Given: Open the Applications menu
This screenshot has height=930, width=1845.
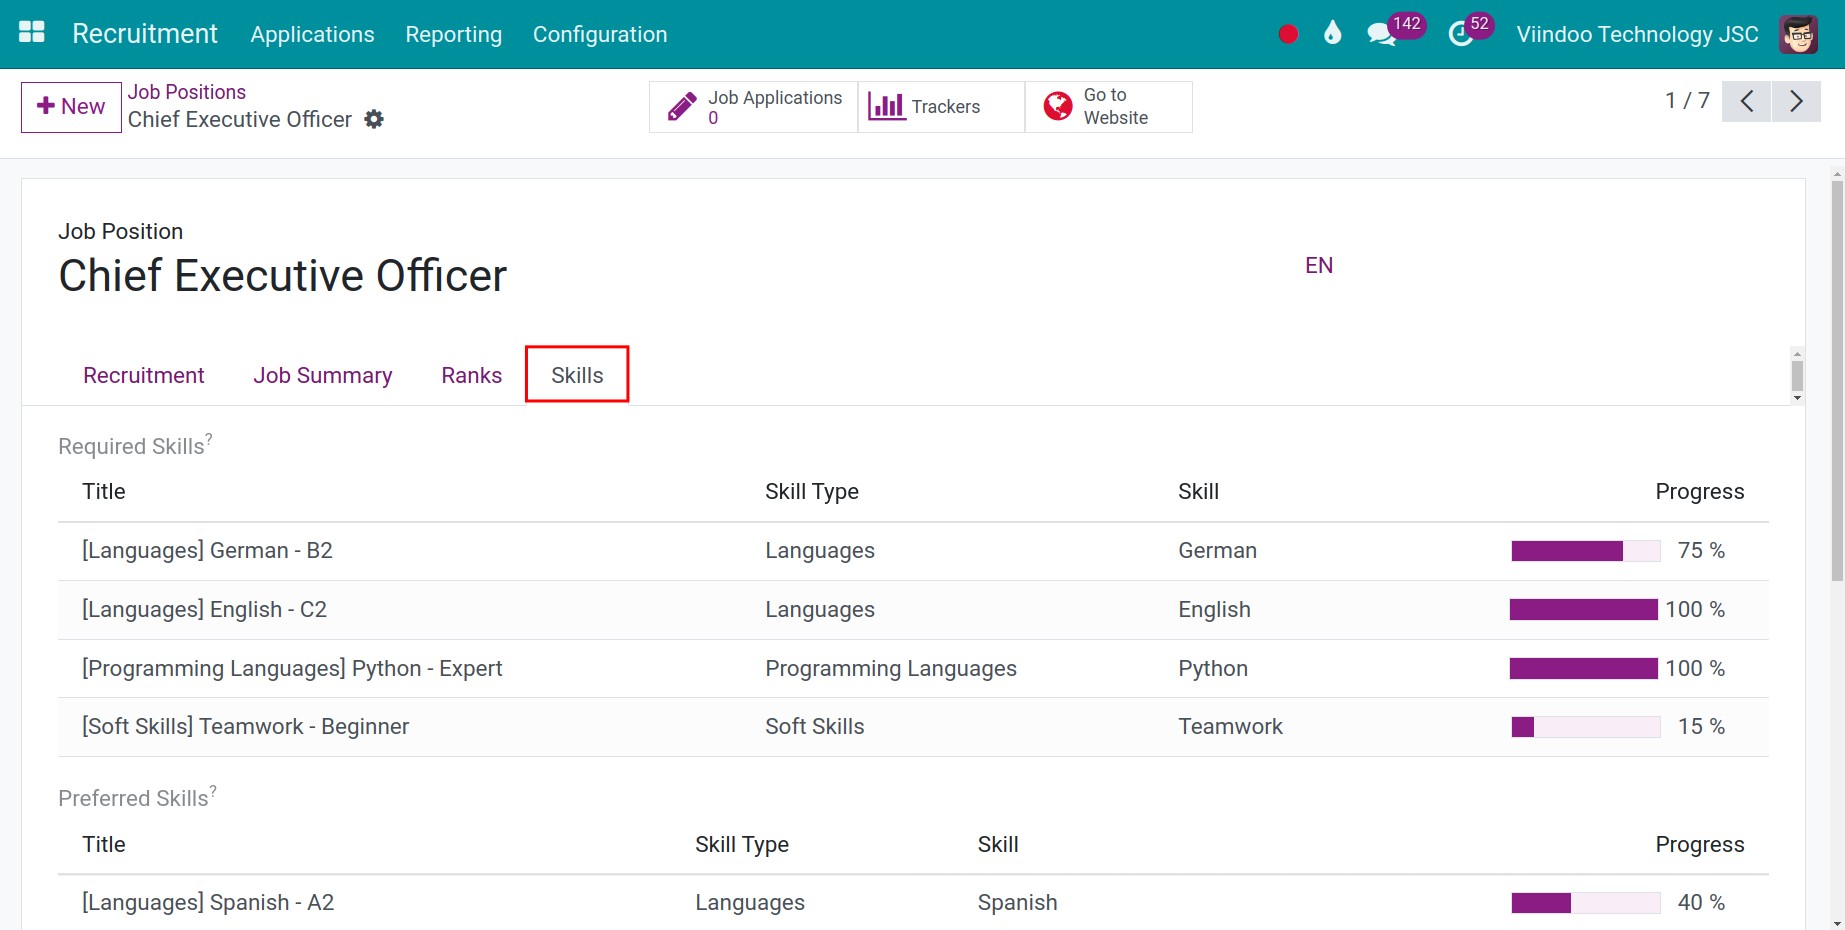Looking at the screenshot, I should coord(312,34).
